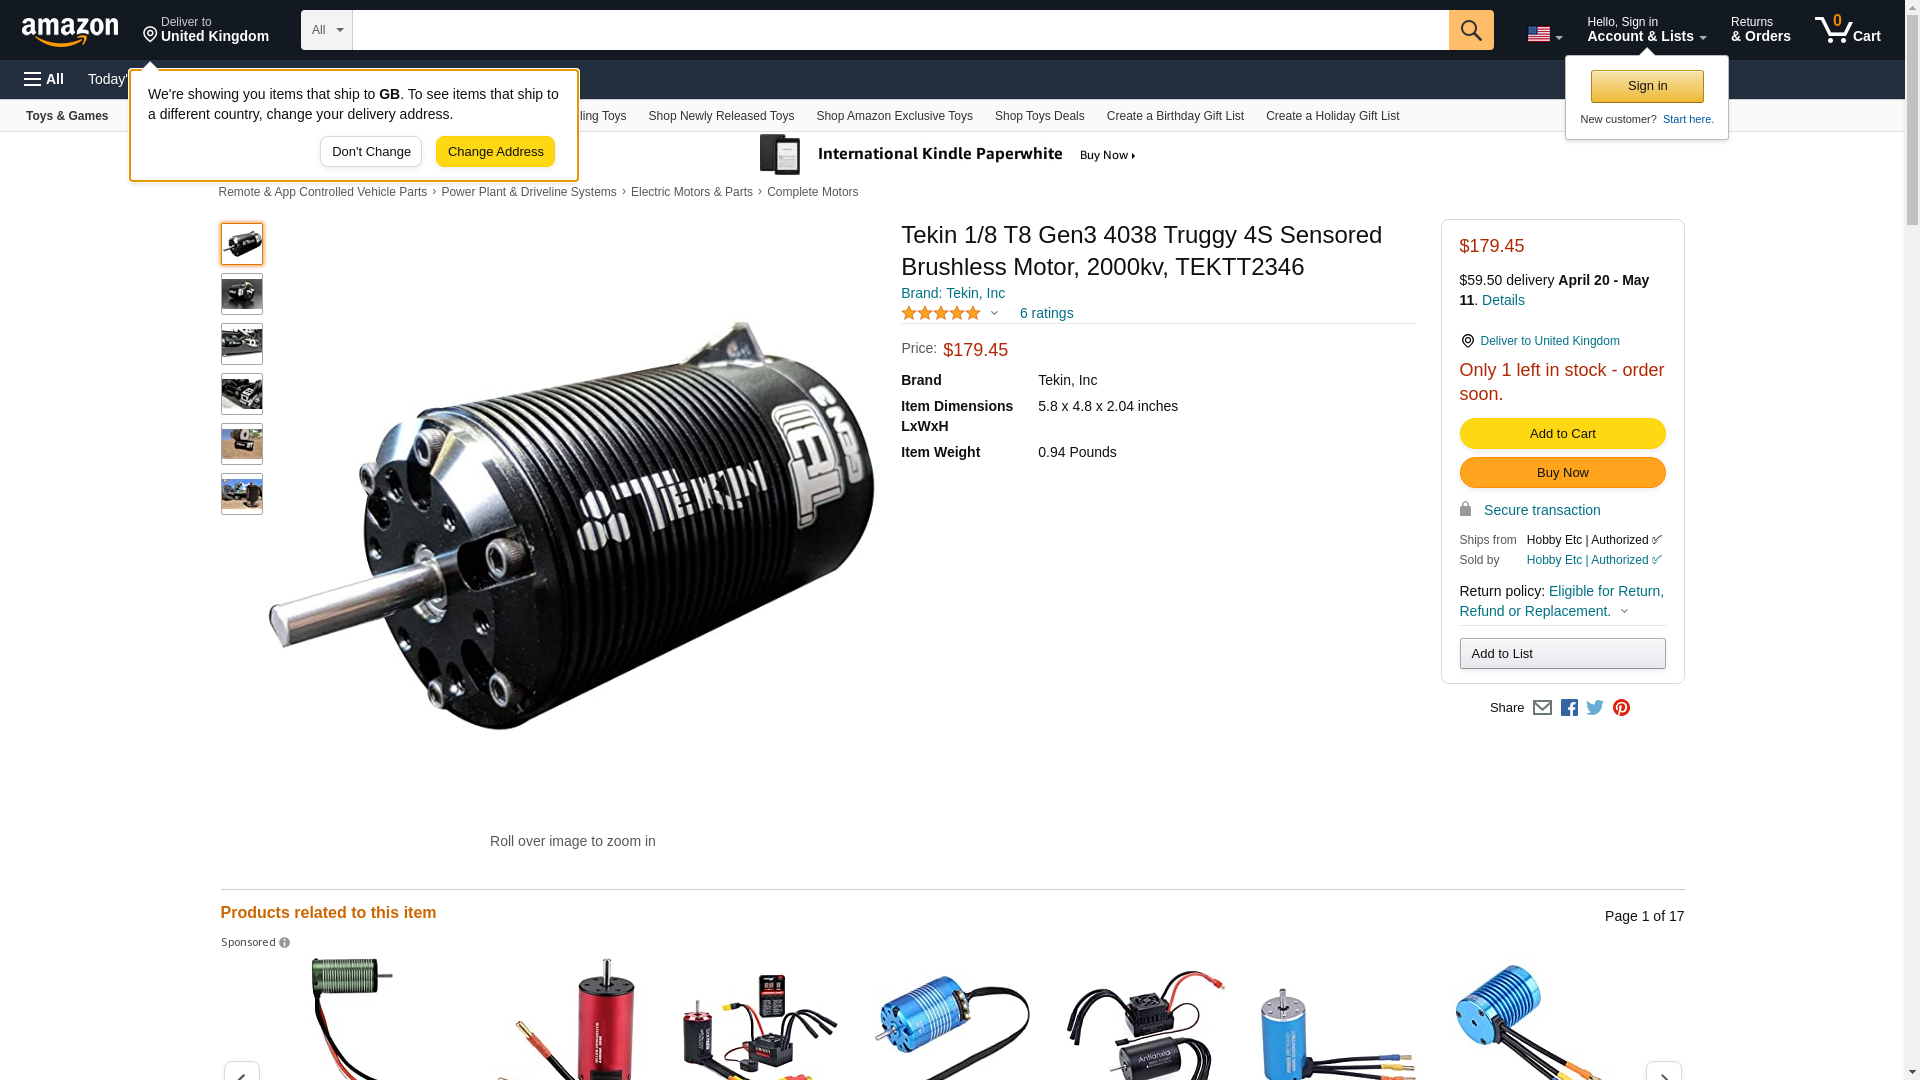The width and height of the screenshot is (1920, 1080).
Task: Open Create a Birthday Gift List
Action: (1175, 116)
